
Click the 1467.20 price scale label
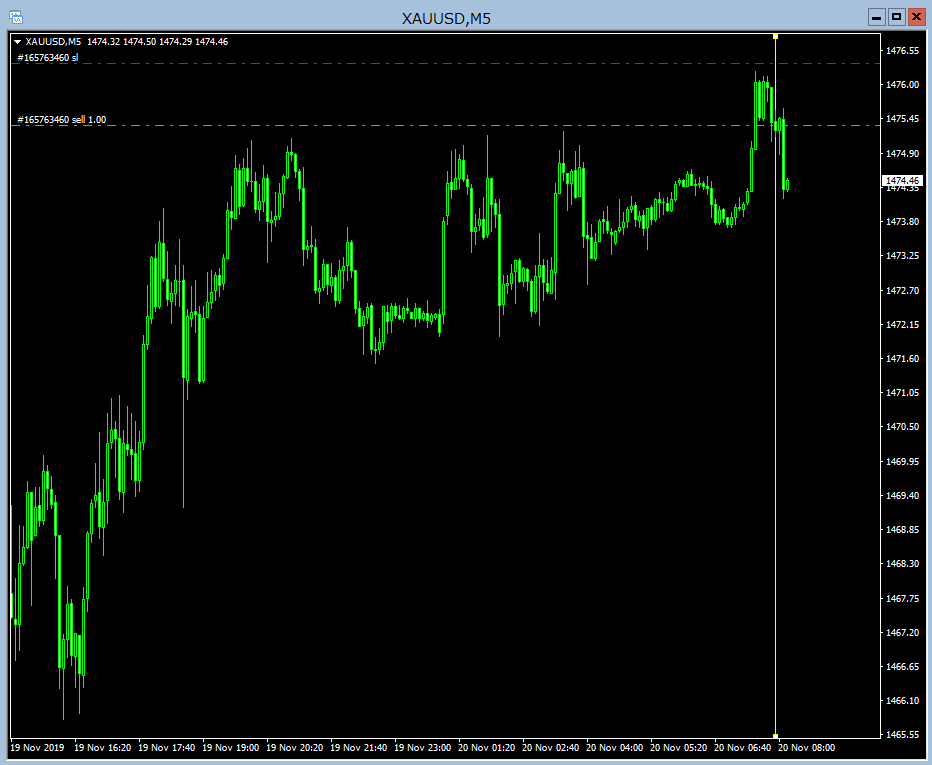(x=902, y=632)
